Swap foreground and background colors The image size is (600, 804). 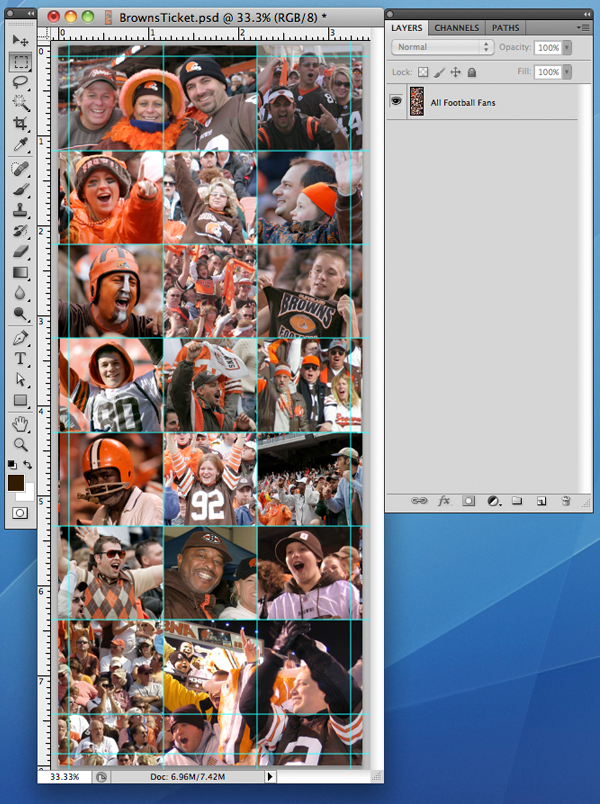click(28, 465)
